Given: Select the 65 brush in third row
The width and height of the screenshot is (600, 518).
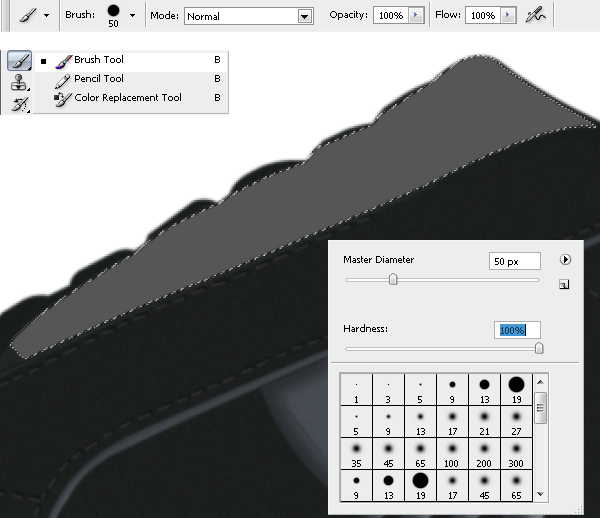Looking at the screenshot, I should coord(420,454).
